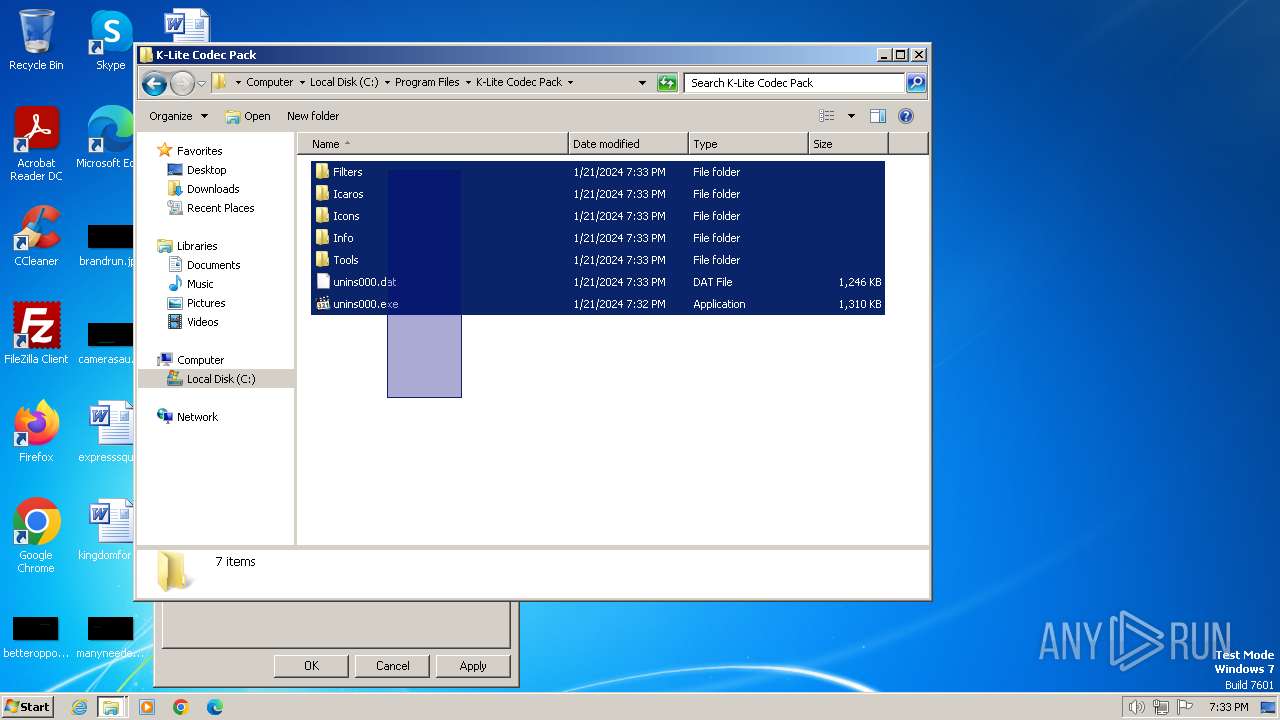The height and width of the screenshot is (720, 1280).
Task: Click the Change your view icon
Action: pos(826,116)
